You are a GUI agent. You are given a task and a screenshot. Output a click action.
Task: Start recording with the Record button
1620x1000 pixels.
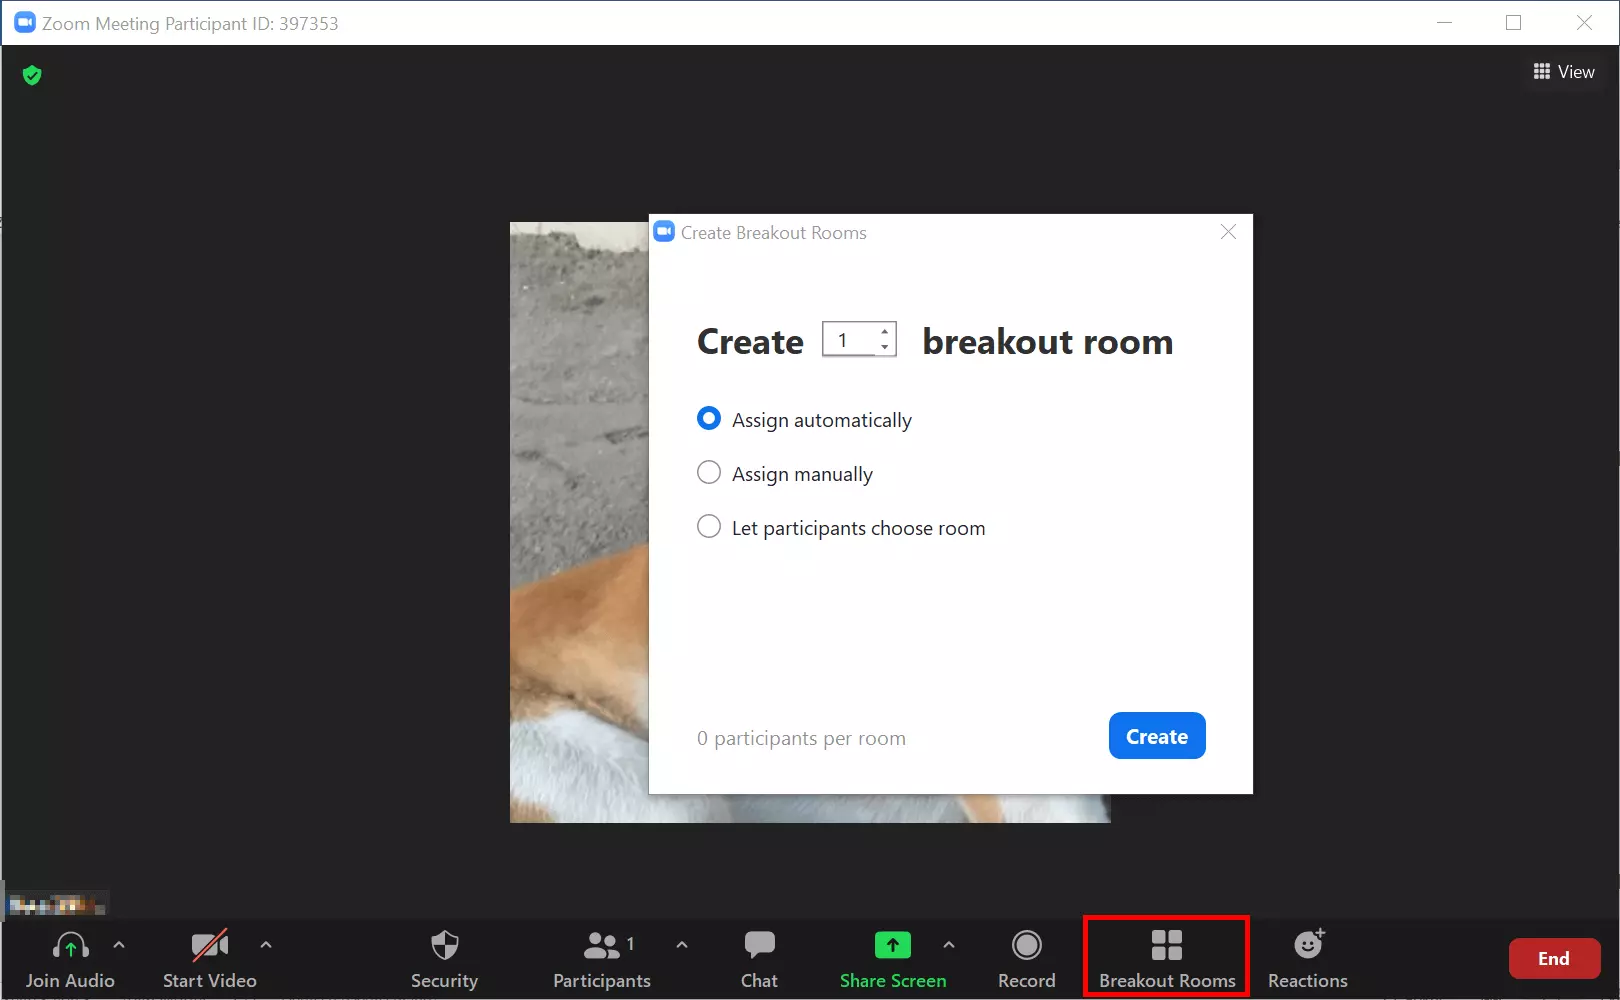(x=1027, y=959)
